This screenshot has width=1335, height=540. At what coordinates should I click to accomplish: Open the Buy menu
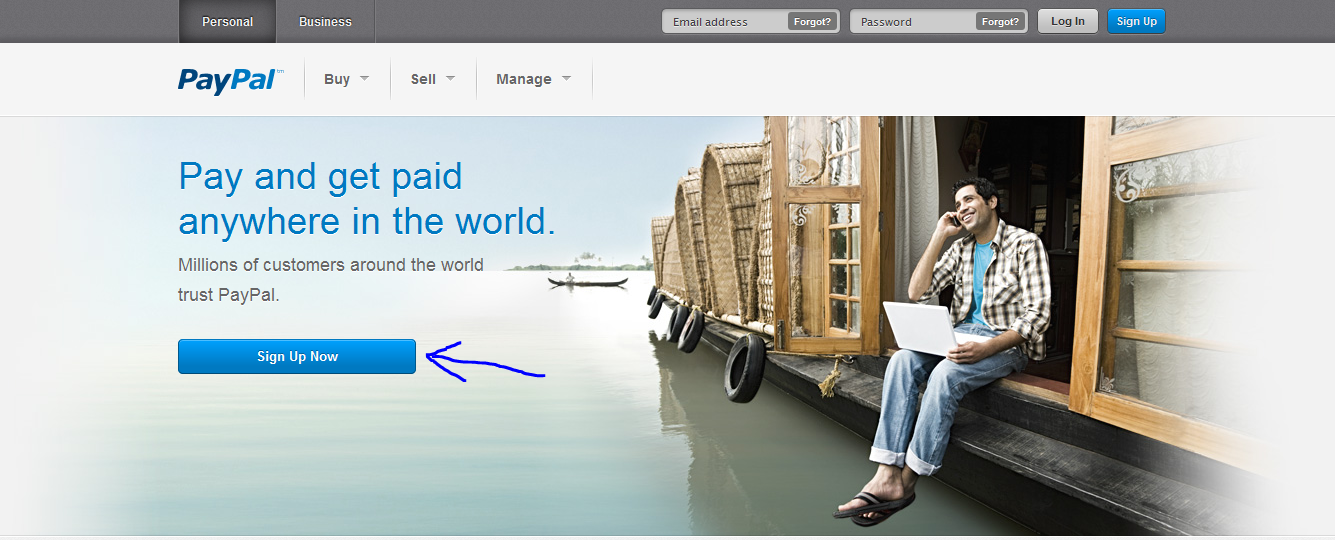[337, 79]
